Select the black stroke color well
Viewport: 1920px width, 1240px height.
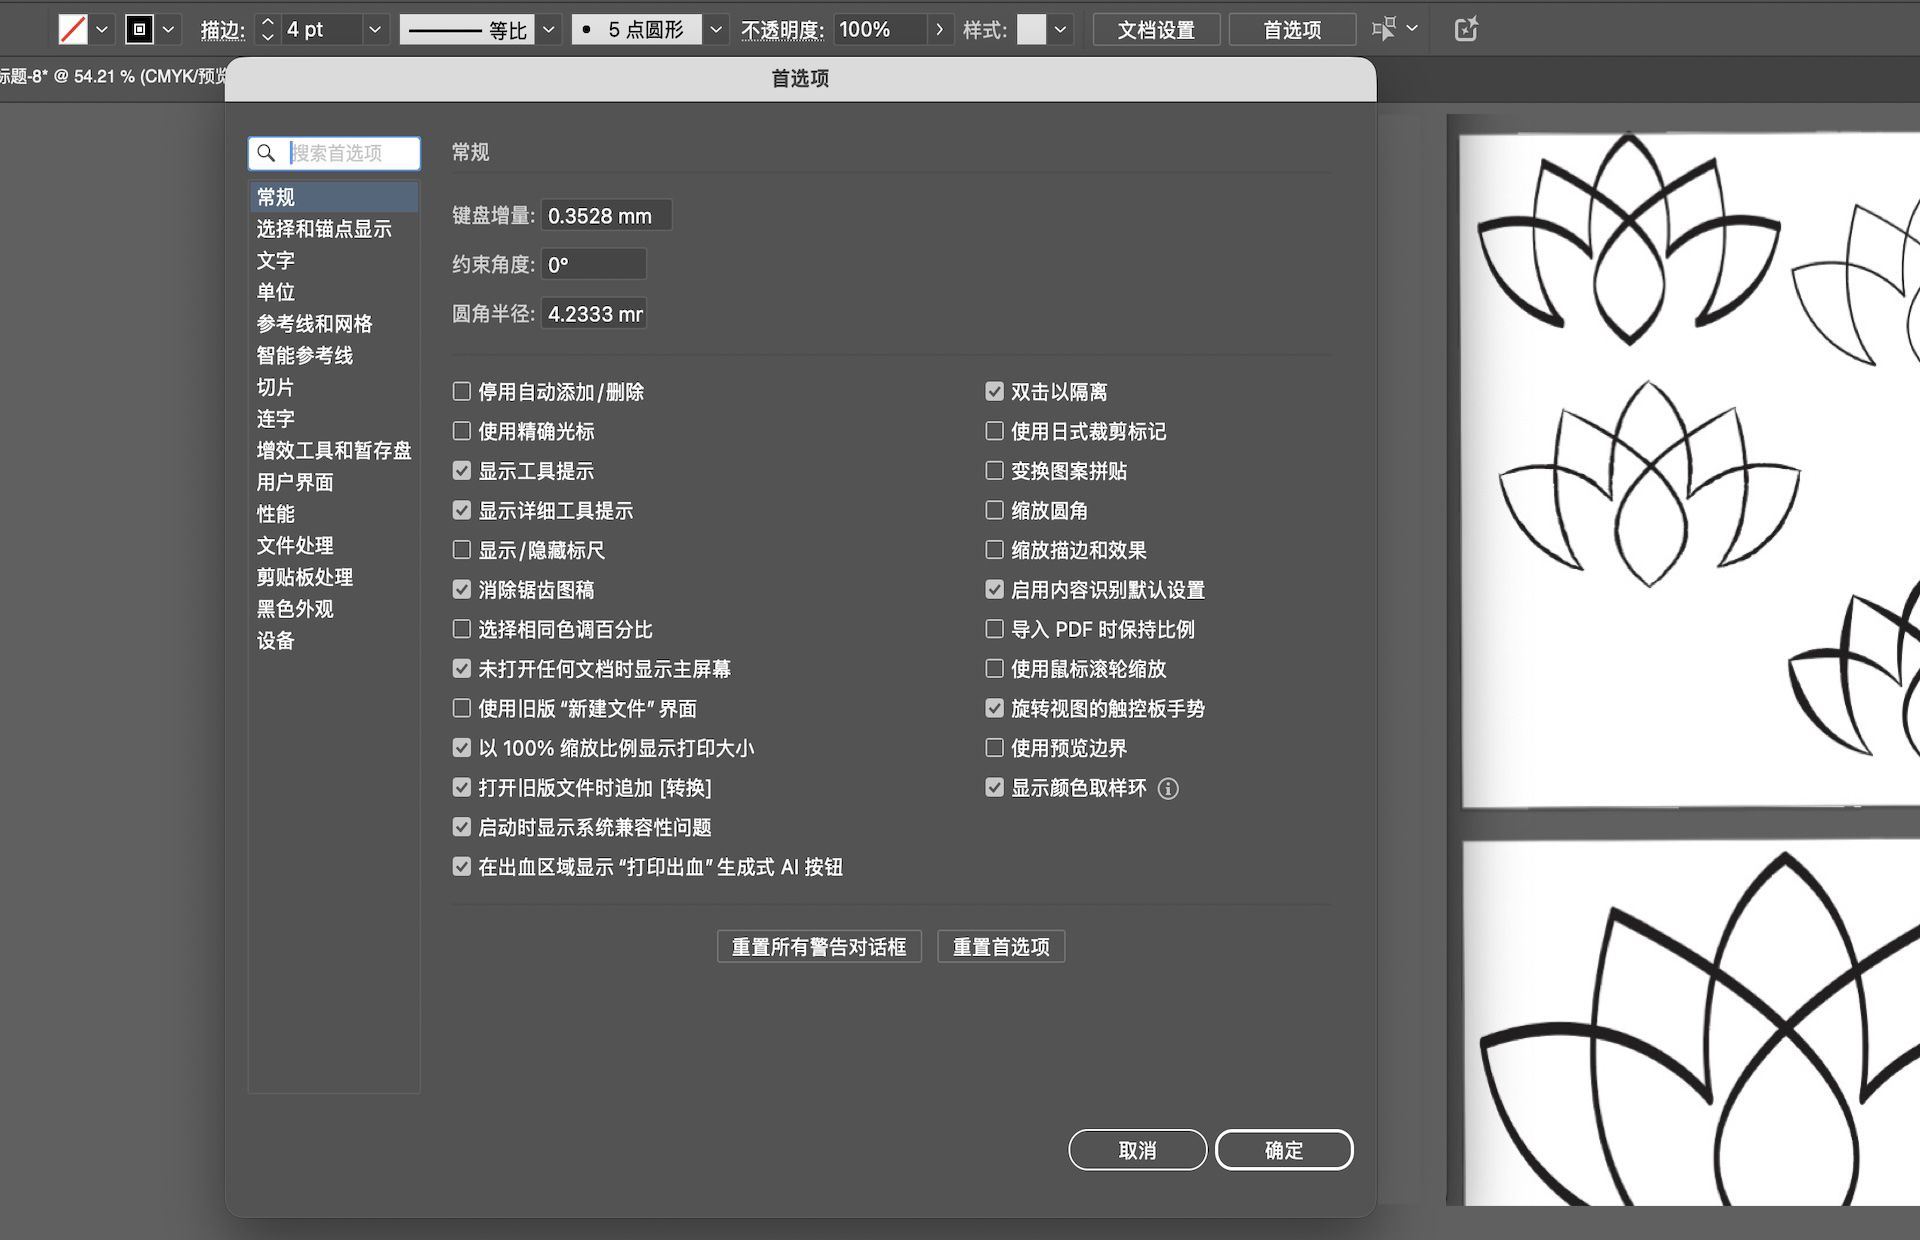(x=140, y=29)
